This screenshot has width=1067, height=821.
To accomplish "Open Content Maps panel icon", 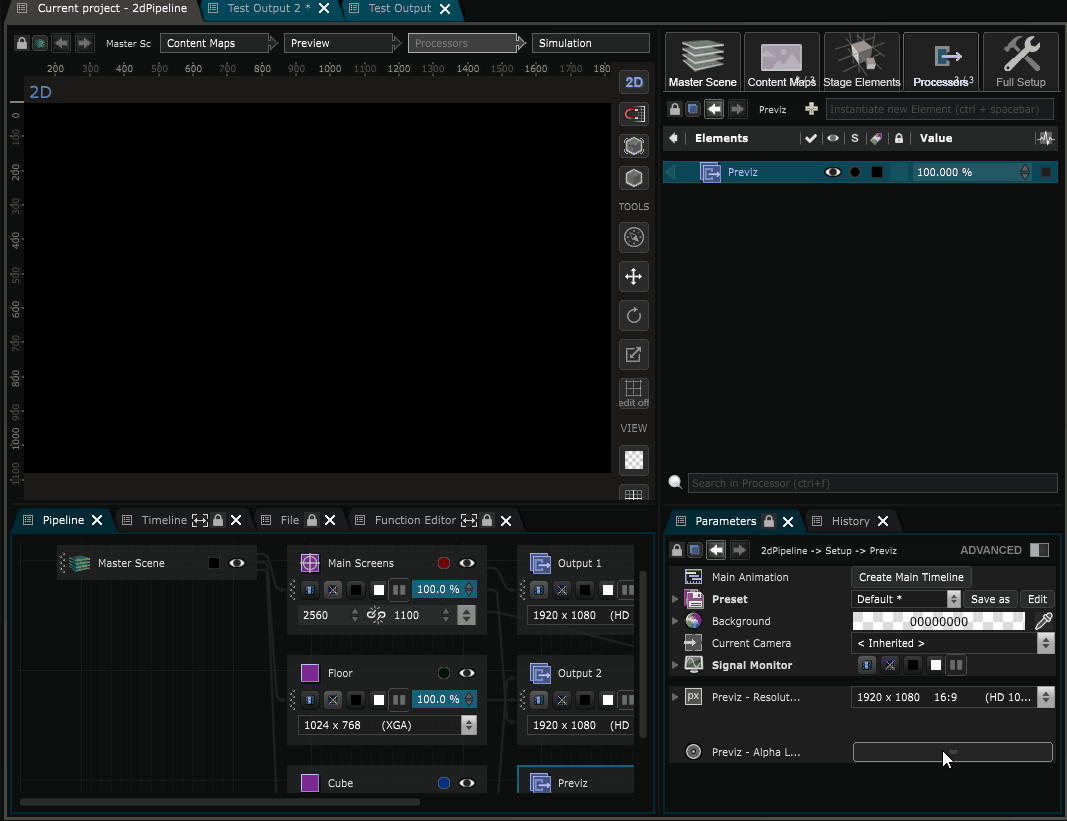I will point(781,62).
